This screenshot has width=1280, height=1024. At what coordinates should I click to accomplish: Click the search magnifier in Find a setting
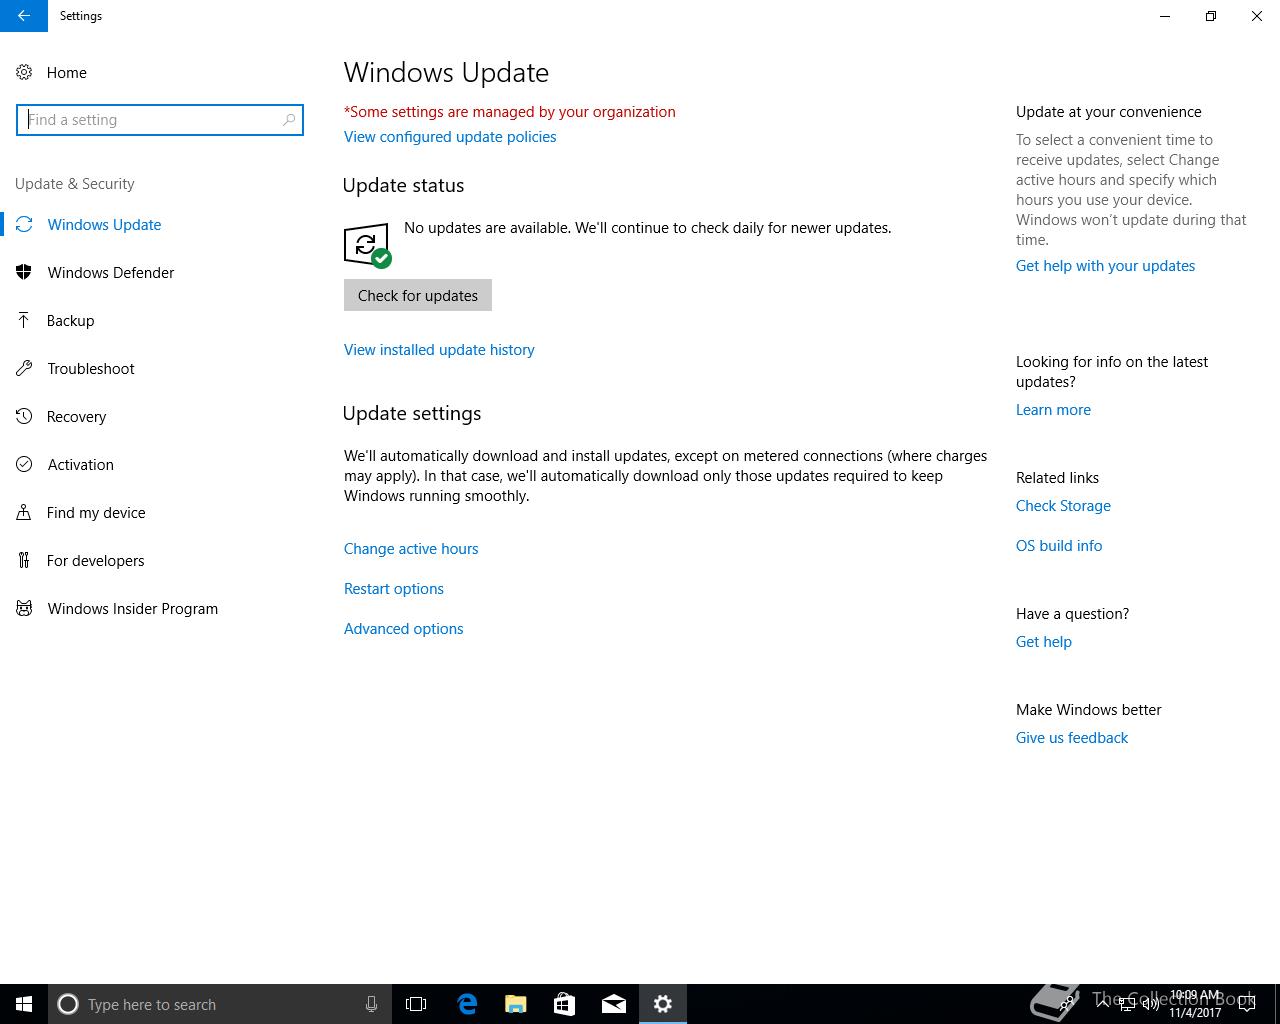(x=289, y=120)
